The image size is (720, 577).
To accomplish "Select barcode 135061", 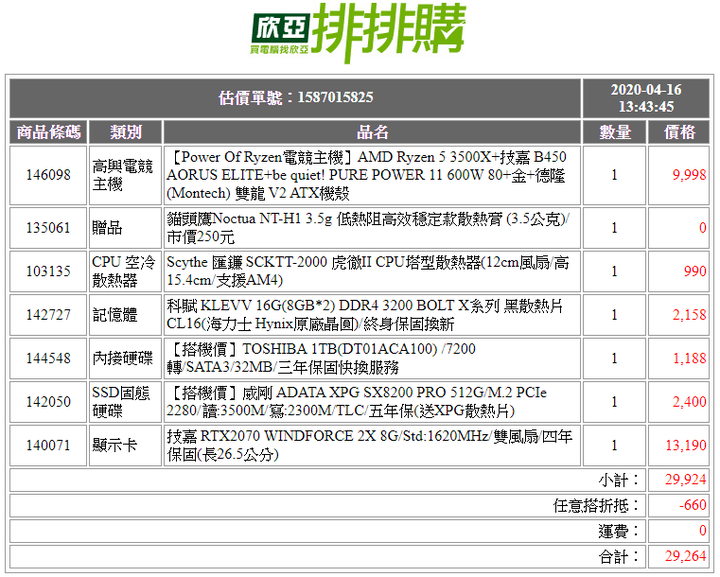I will point(48,228).
